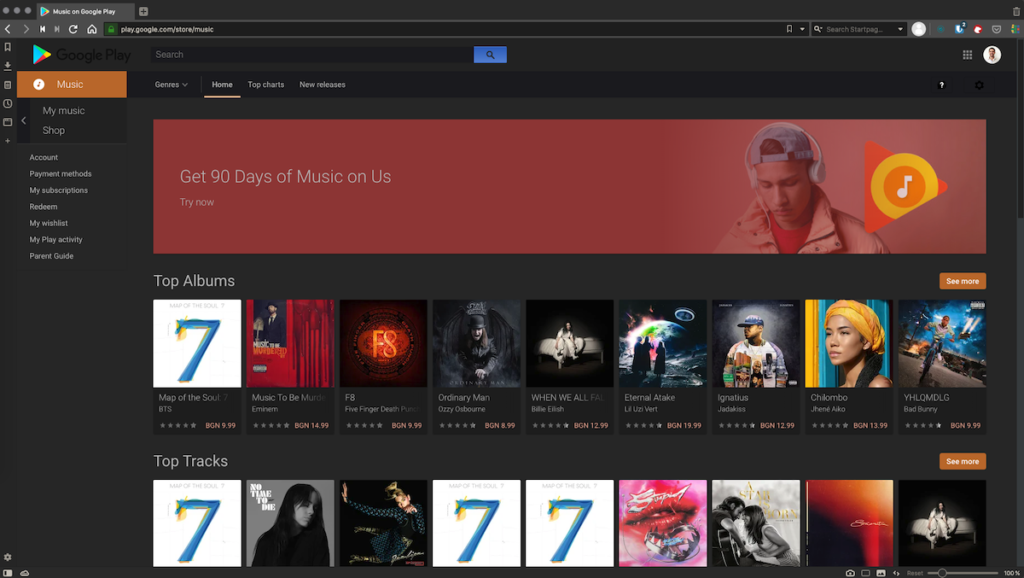Click the blue search magnifier button

(489, 54)
